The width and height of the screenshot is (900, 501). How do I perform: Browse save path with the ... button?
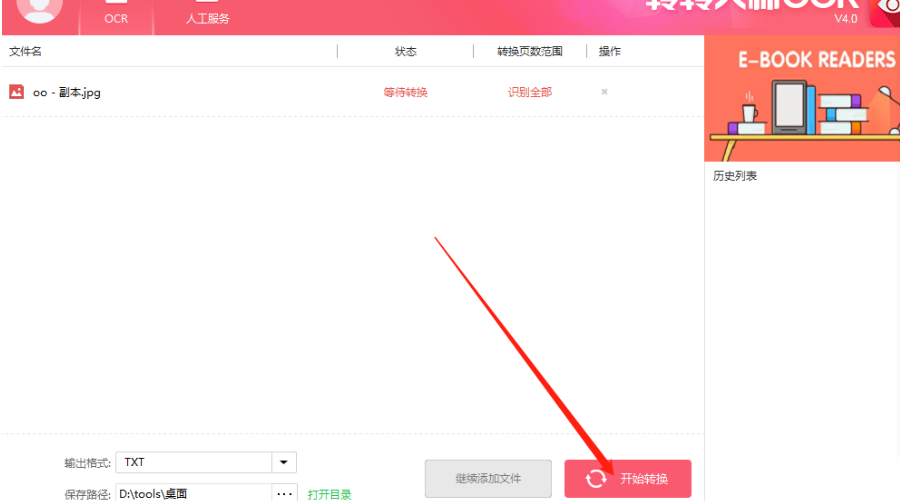coord(285,493)
